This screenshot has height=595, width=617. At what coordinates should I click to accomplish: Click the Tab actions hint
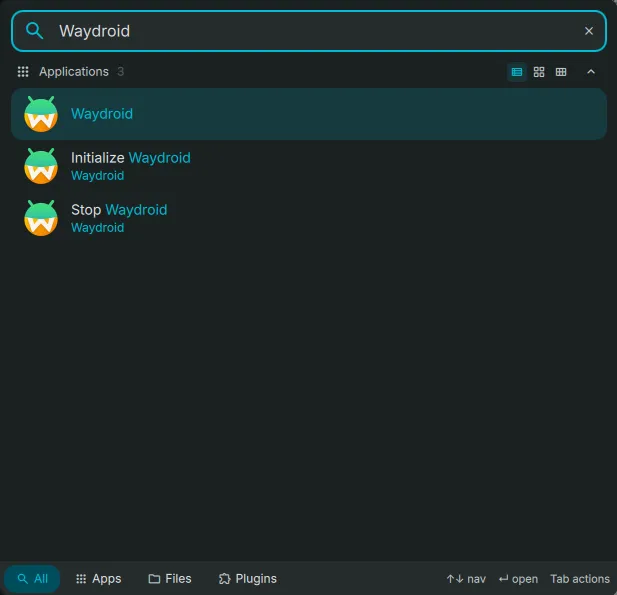click(579, 579)
